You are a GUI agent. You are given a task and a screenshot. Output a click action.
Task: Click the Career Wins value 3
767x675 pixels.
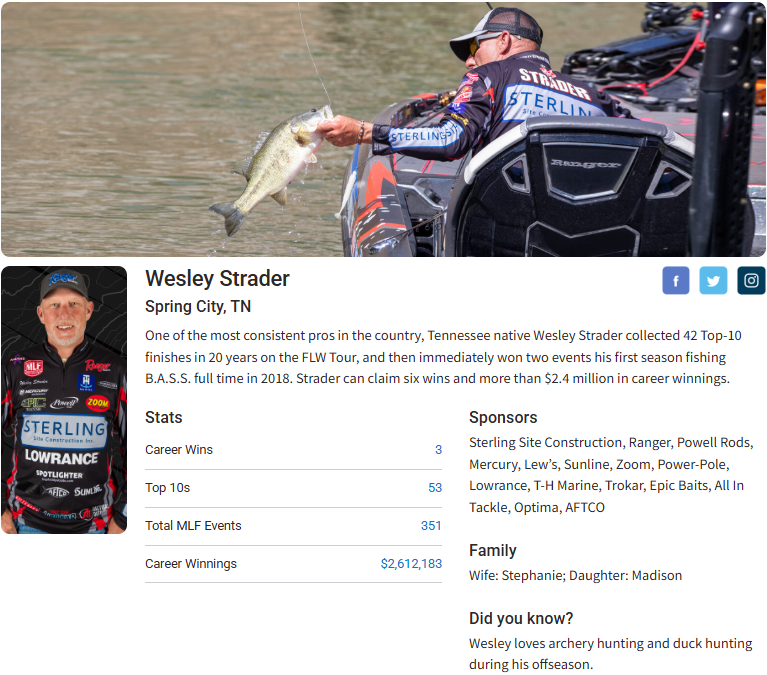[x=438, y=450]
